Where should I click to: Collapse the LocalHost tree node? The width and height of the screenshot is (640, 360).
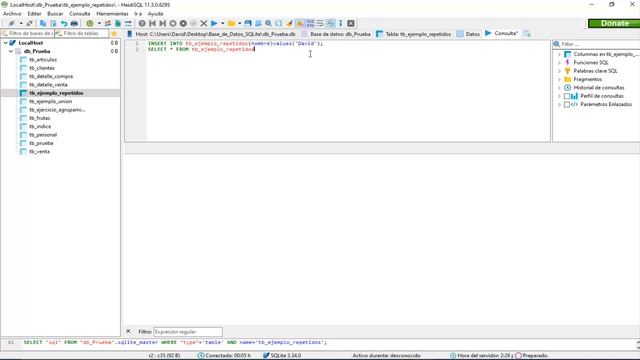pyautogui.click(x=5, y=43)
